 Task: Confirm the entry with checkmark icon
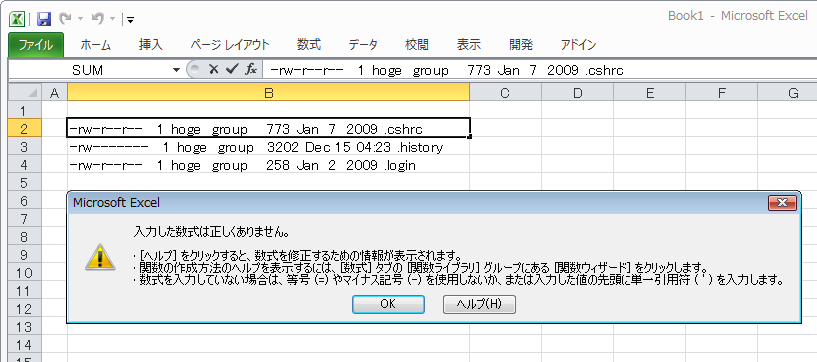pos(232,69)
